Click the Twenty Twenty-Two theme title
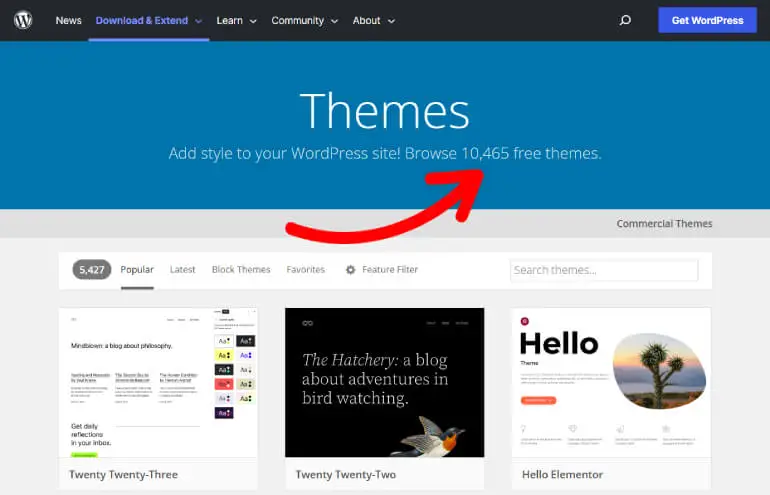 [346, 475]
